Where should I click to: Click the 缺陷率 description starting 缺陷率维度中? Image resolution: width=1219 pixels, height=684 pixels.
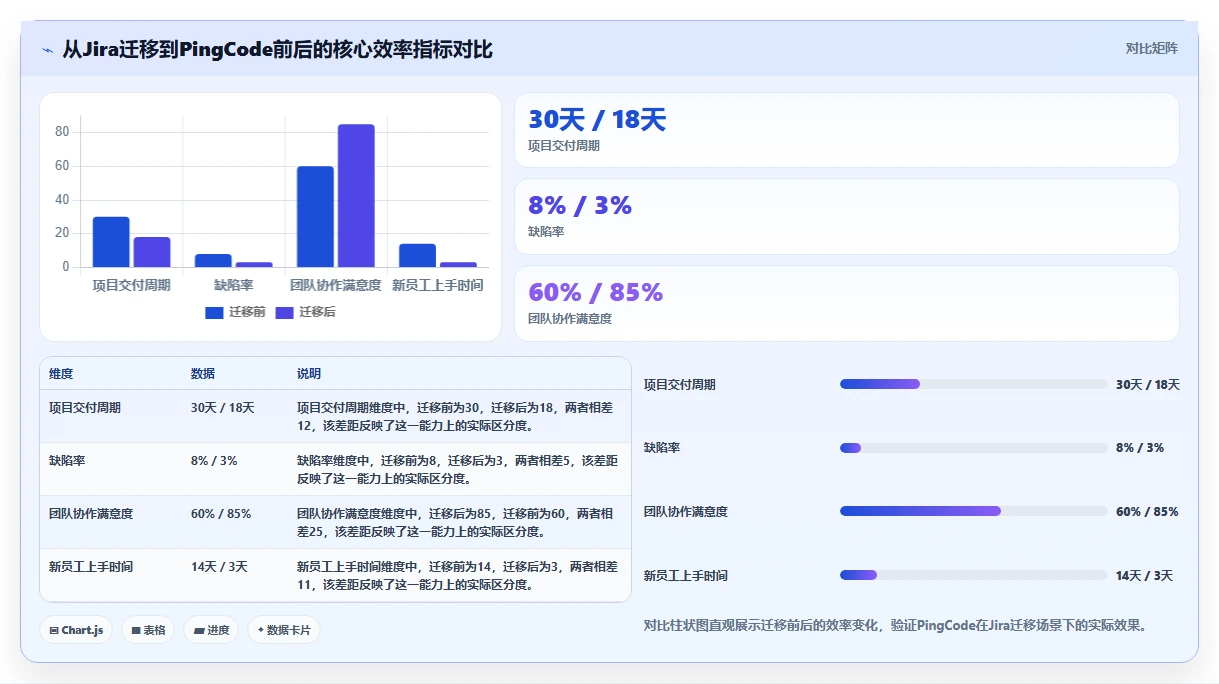point(457,469)
